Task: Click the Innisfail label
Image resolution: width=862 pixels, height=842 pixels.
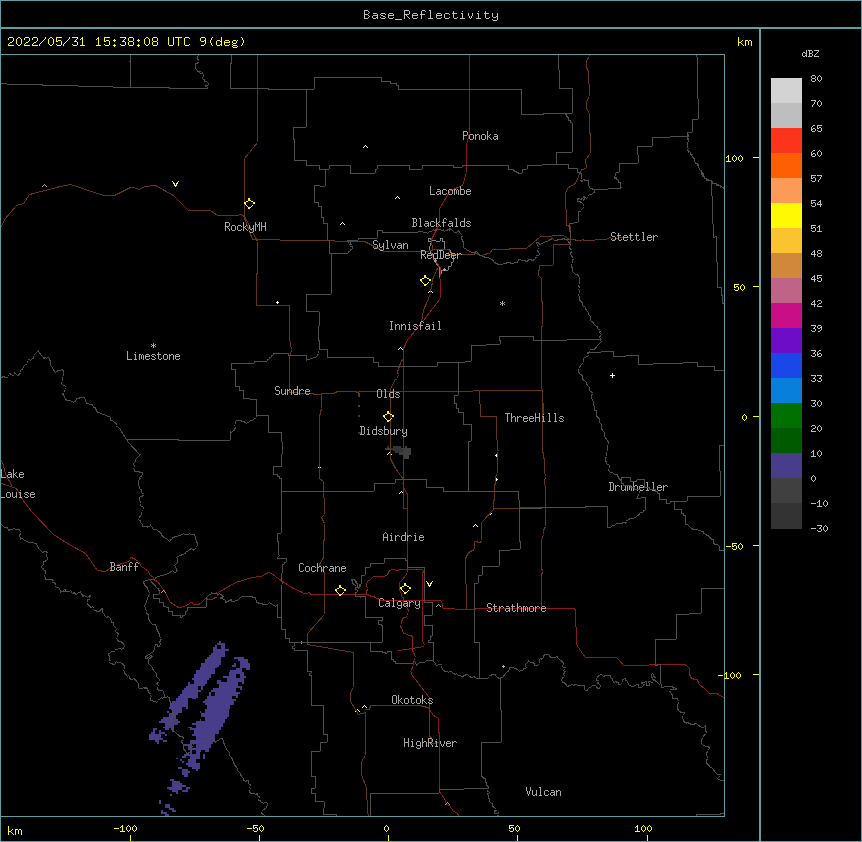Action: (415, 326)
